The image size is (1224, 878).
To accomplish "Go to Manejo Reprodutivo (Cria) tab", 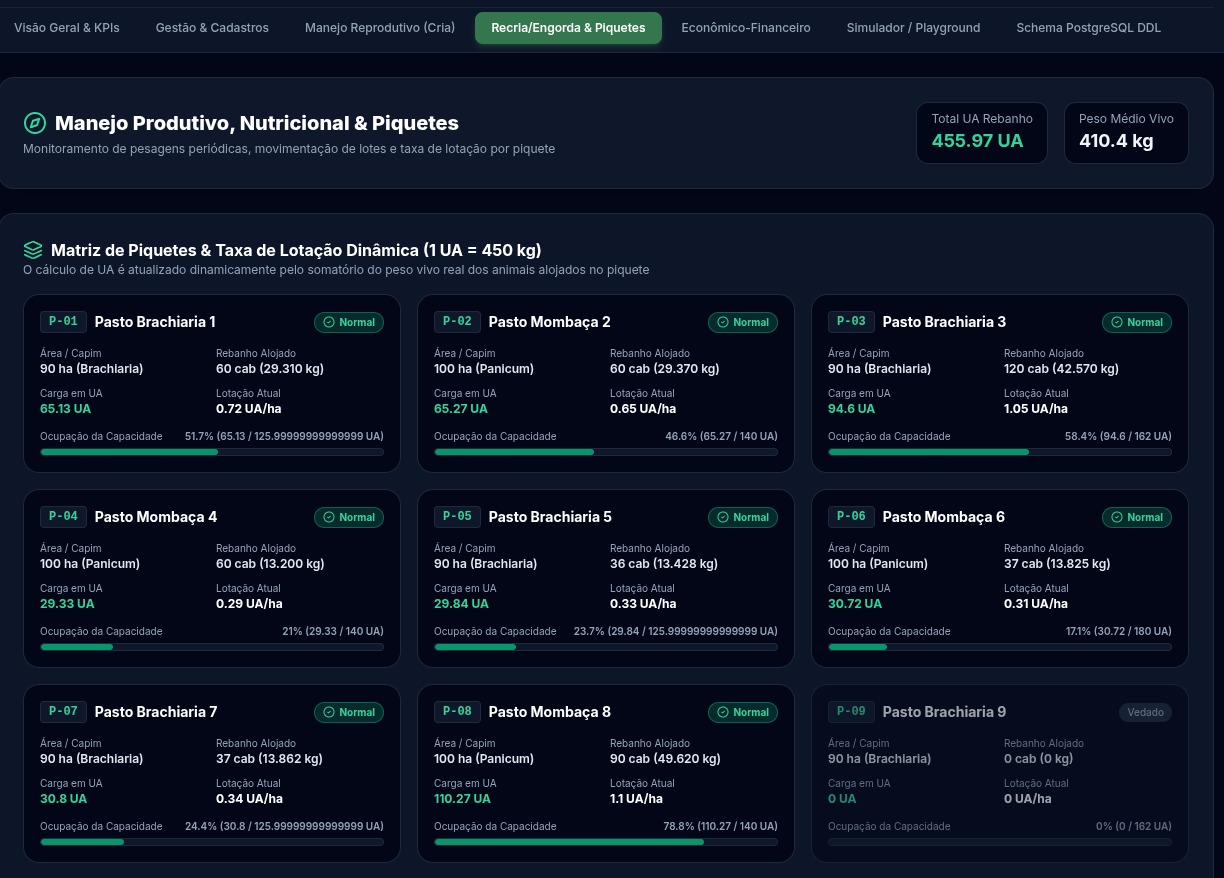I will pos(379,28).
